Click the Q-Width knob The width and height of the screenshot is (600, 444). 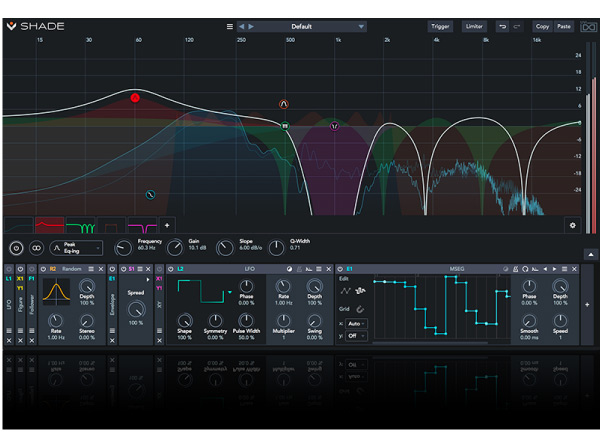pos(276,248)
